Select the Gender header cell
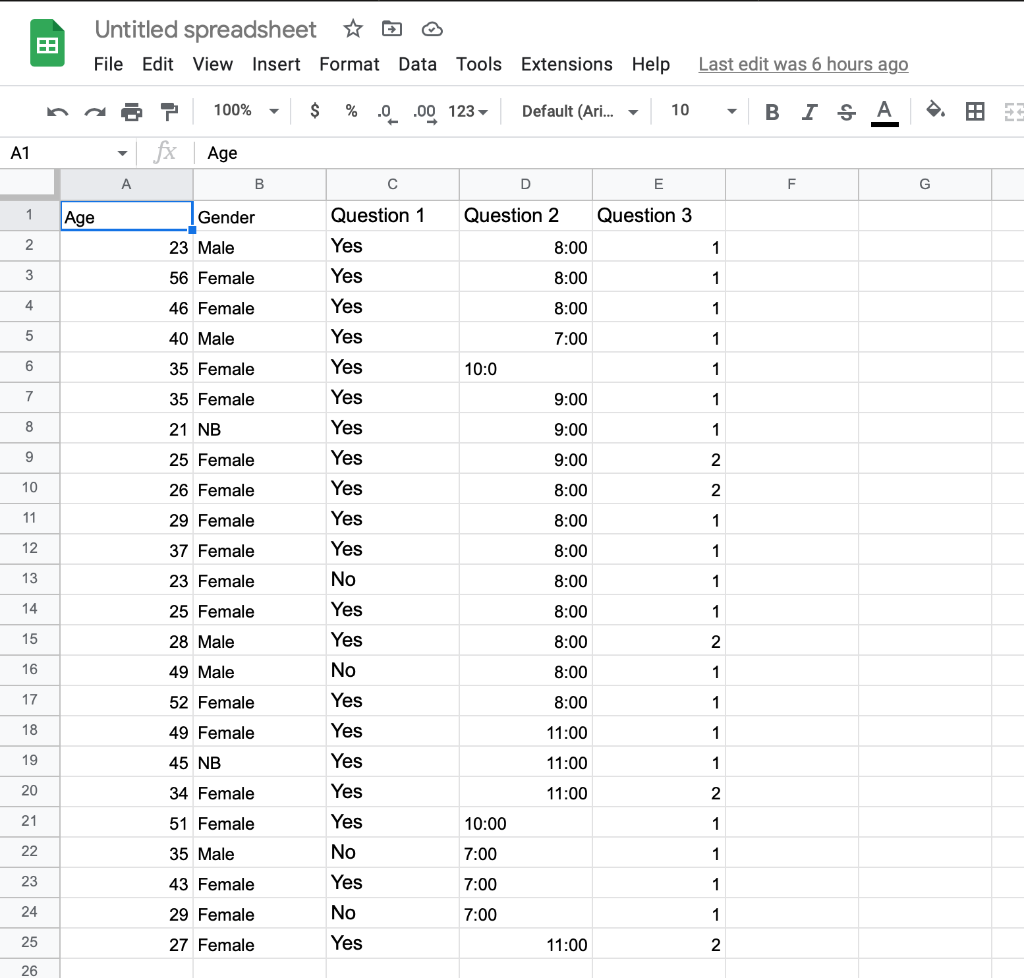Screen dimensions: 1024x978 (x=259, y=215)
